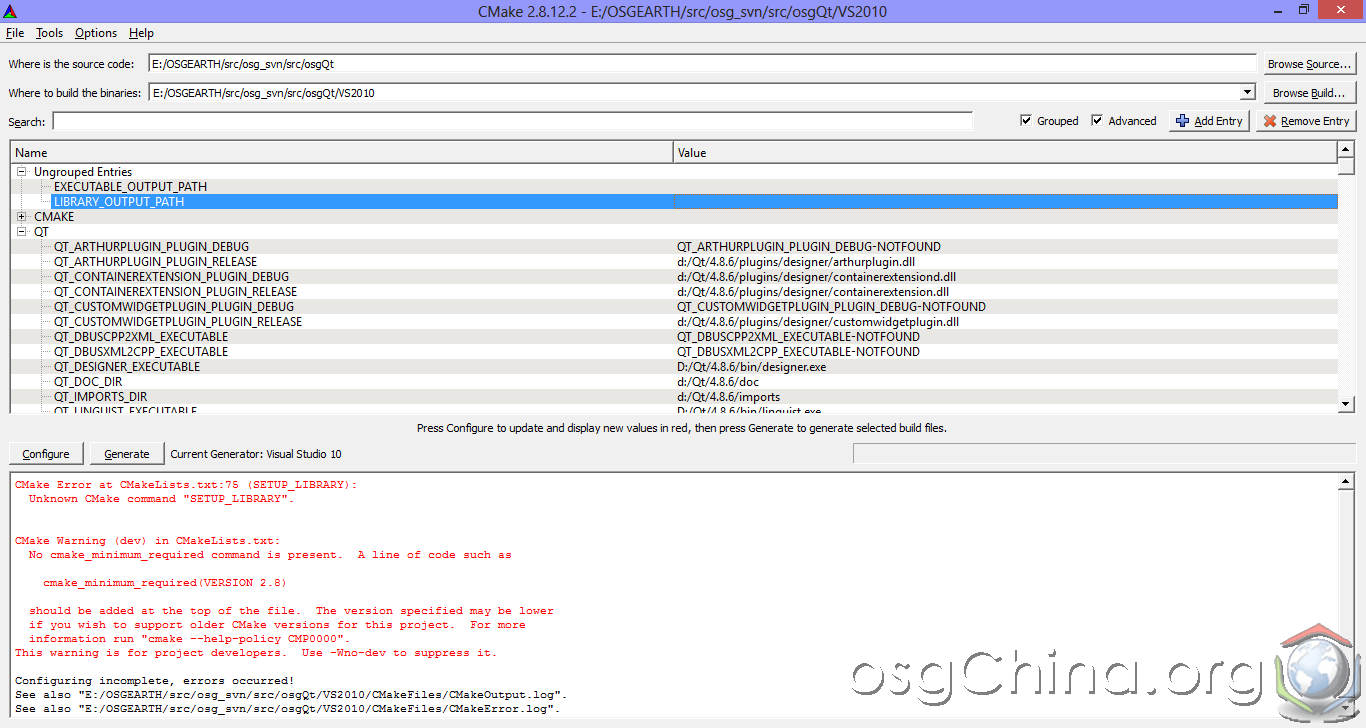Click the Remove Entry button
The height and width of the screenshot is (728, 1366).
tap(1306, 121)
